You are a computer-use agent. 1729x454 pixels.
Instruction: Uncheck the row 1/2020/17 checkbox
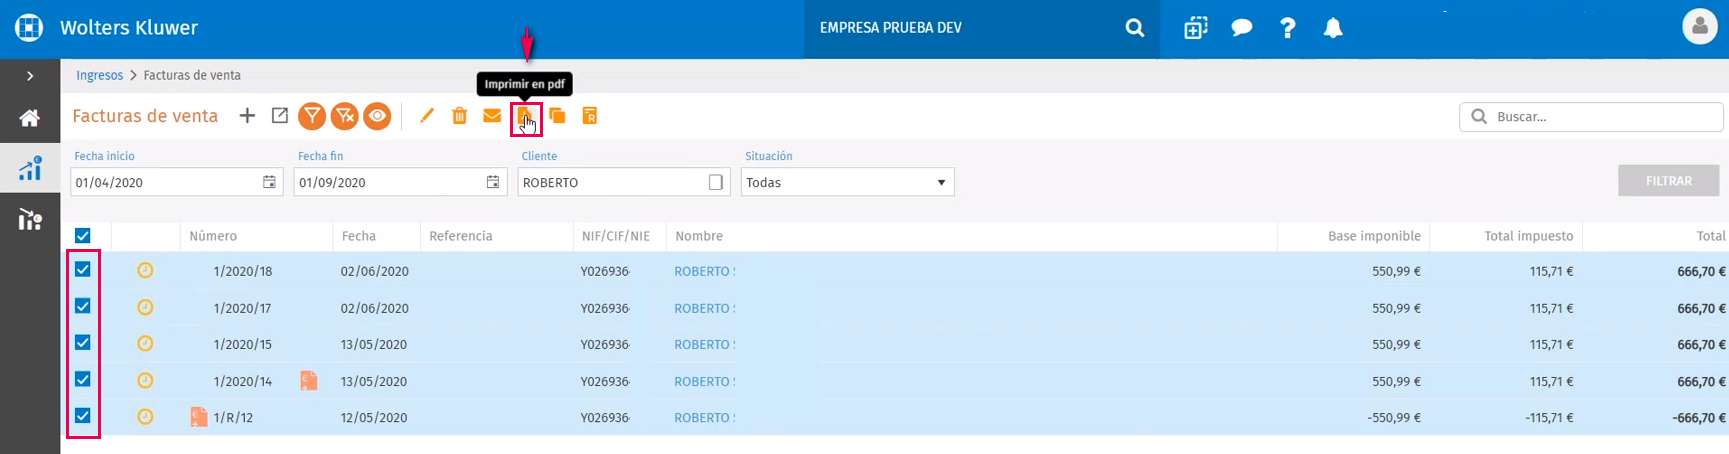83,306
